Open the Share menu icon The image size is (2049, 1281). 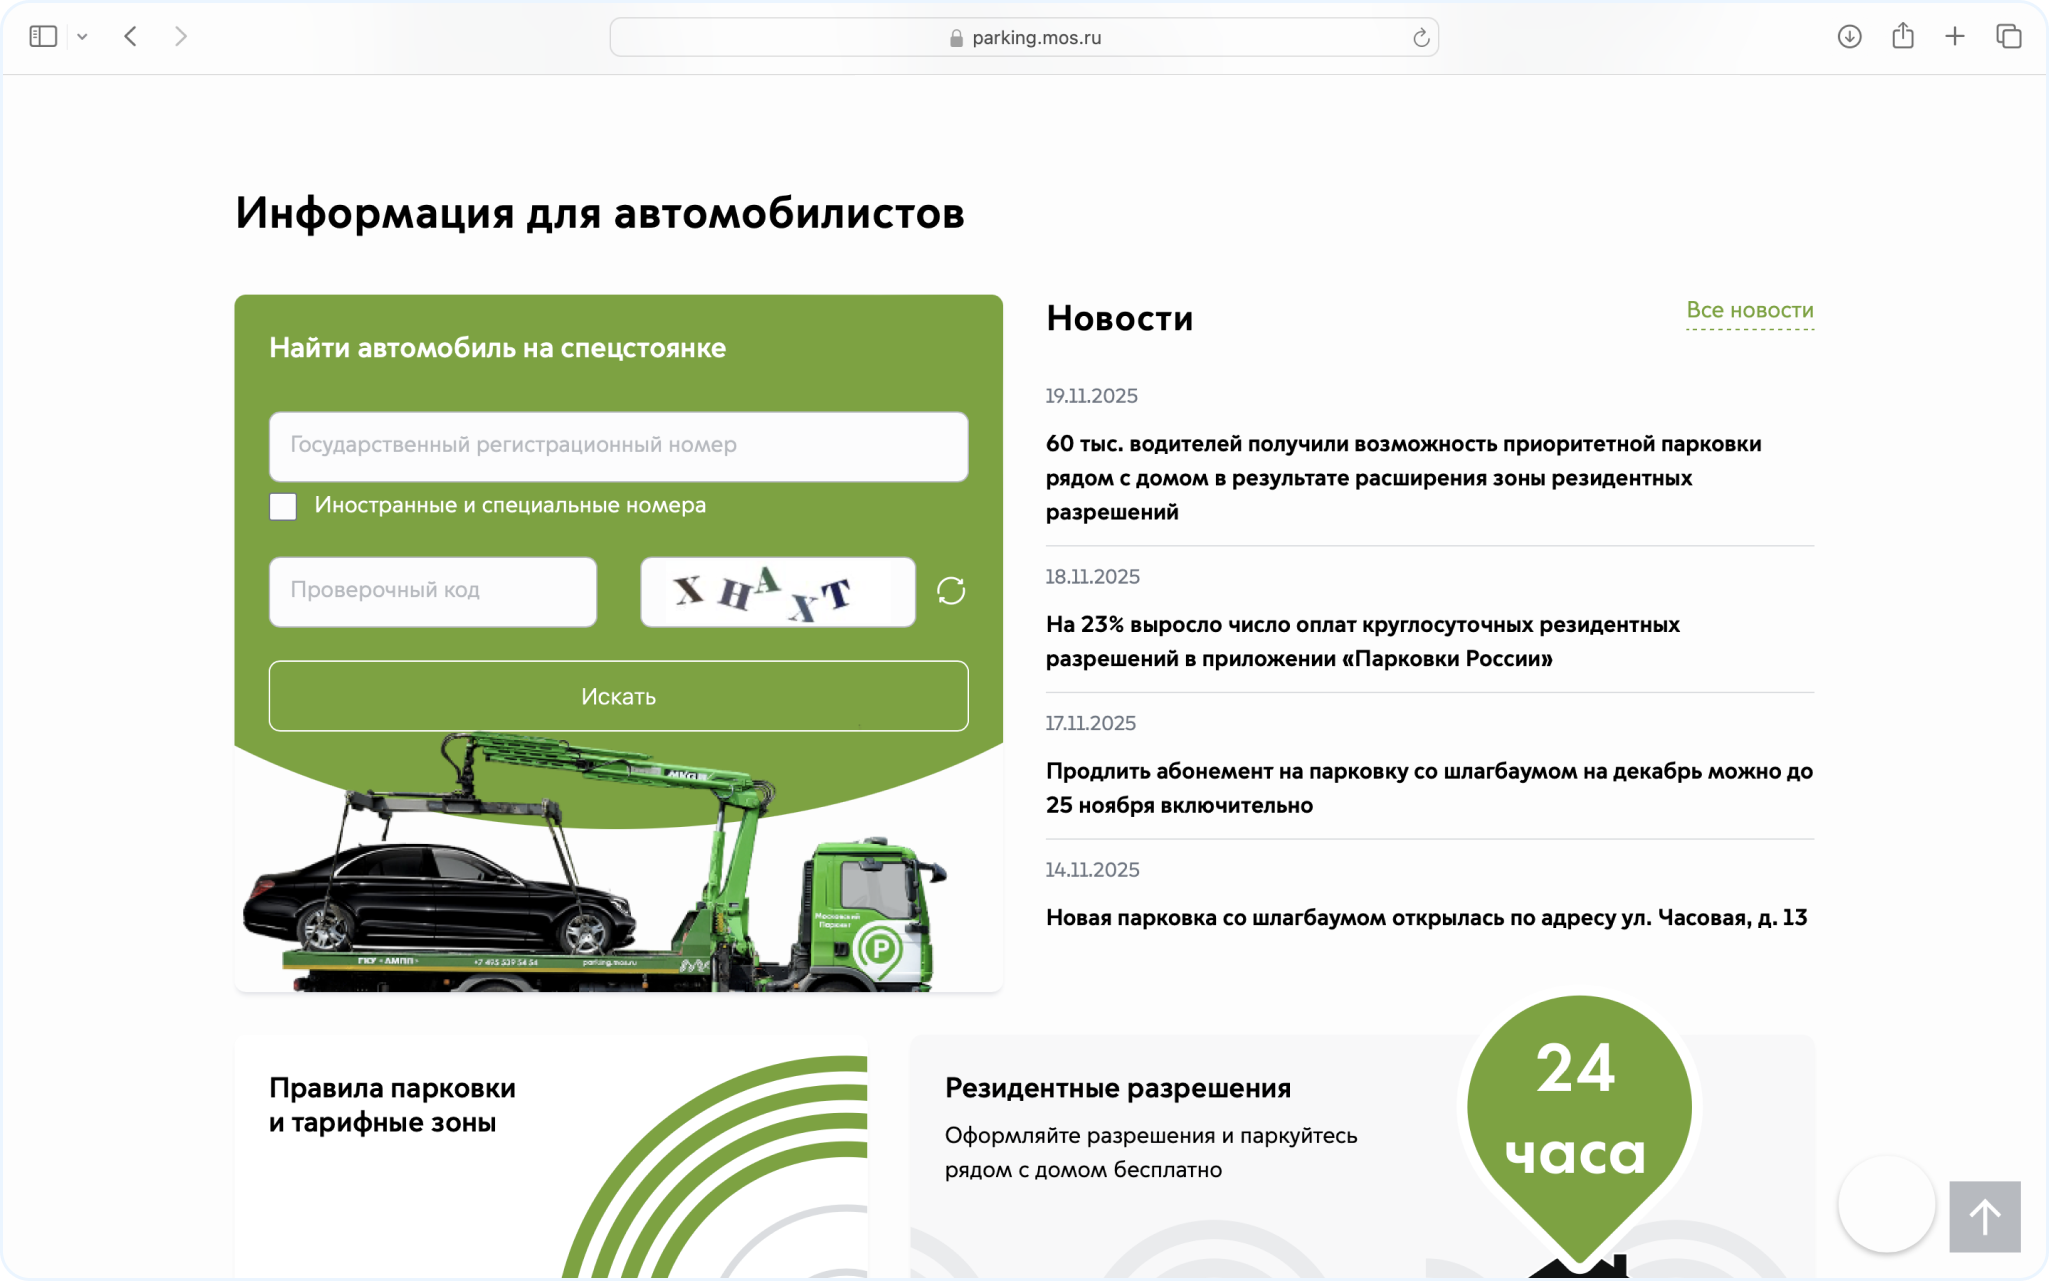[x=1902, y=37]
